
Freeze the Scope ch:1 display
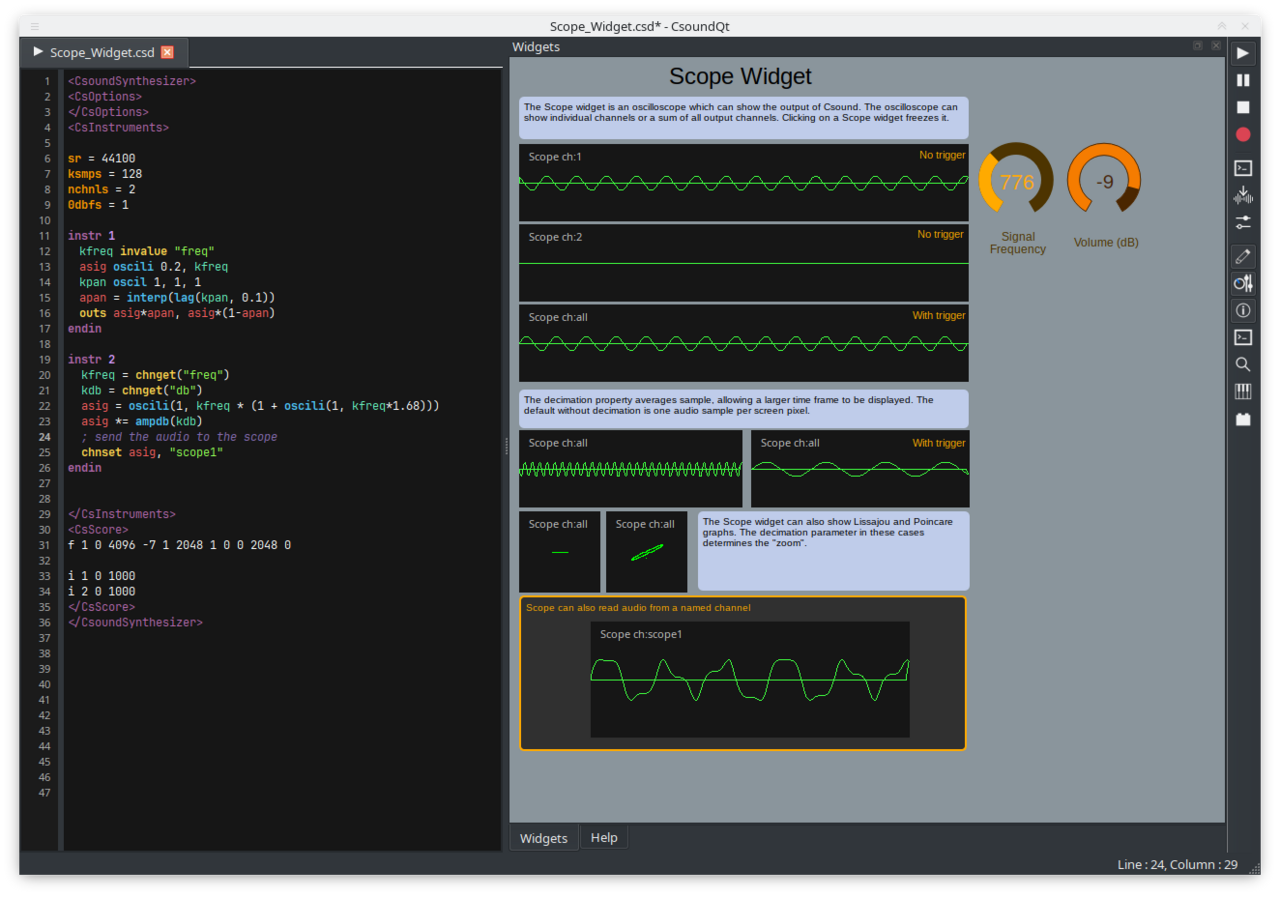(x=744, y=183)
